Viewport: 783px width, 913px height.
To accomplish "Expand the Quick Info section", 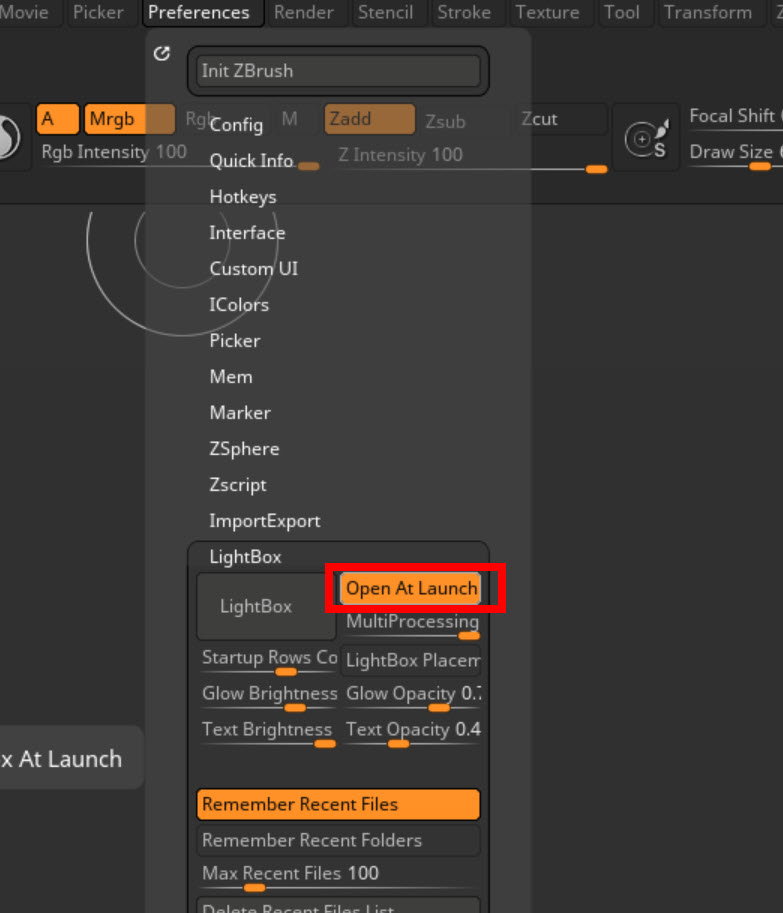I will pyautogui.click(x=251, y=161).
